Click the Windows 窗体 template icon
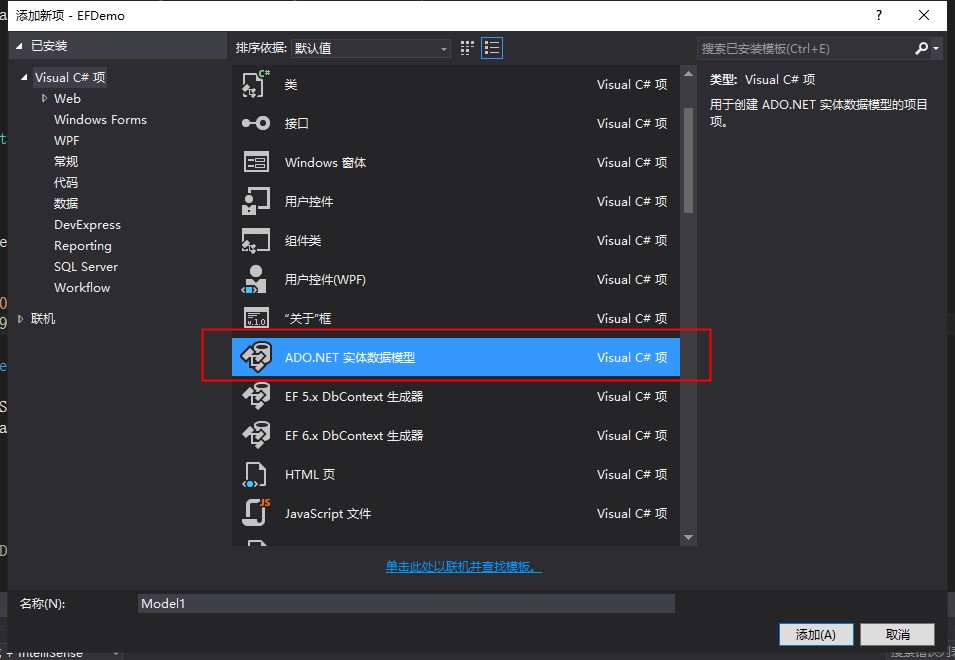 [257, 162]
